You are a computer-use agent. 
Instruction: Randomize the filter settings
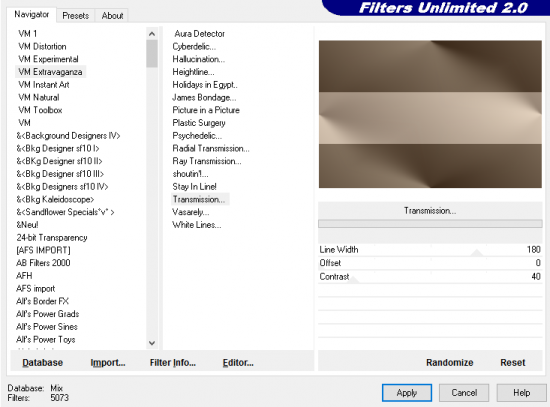tap(449, 362)
